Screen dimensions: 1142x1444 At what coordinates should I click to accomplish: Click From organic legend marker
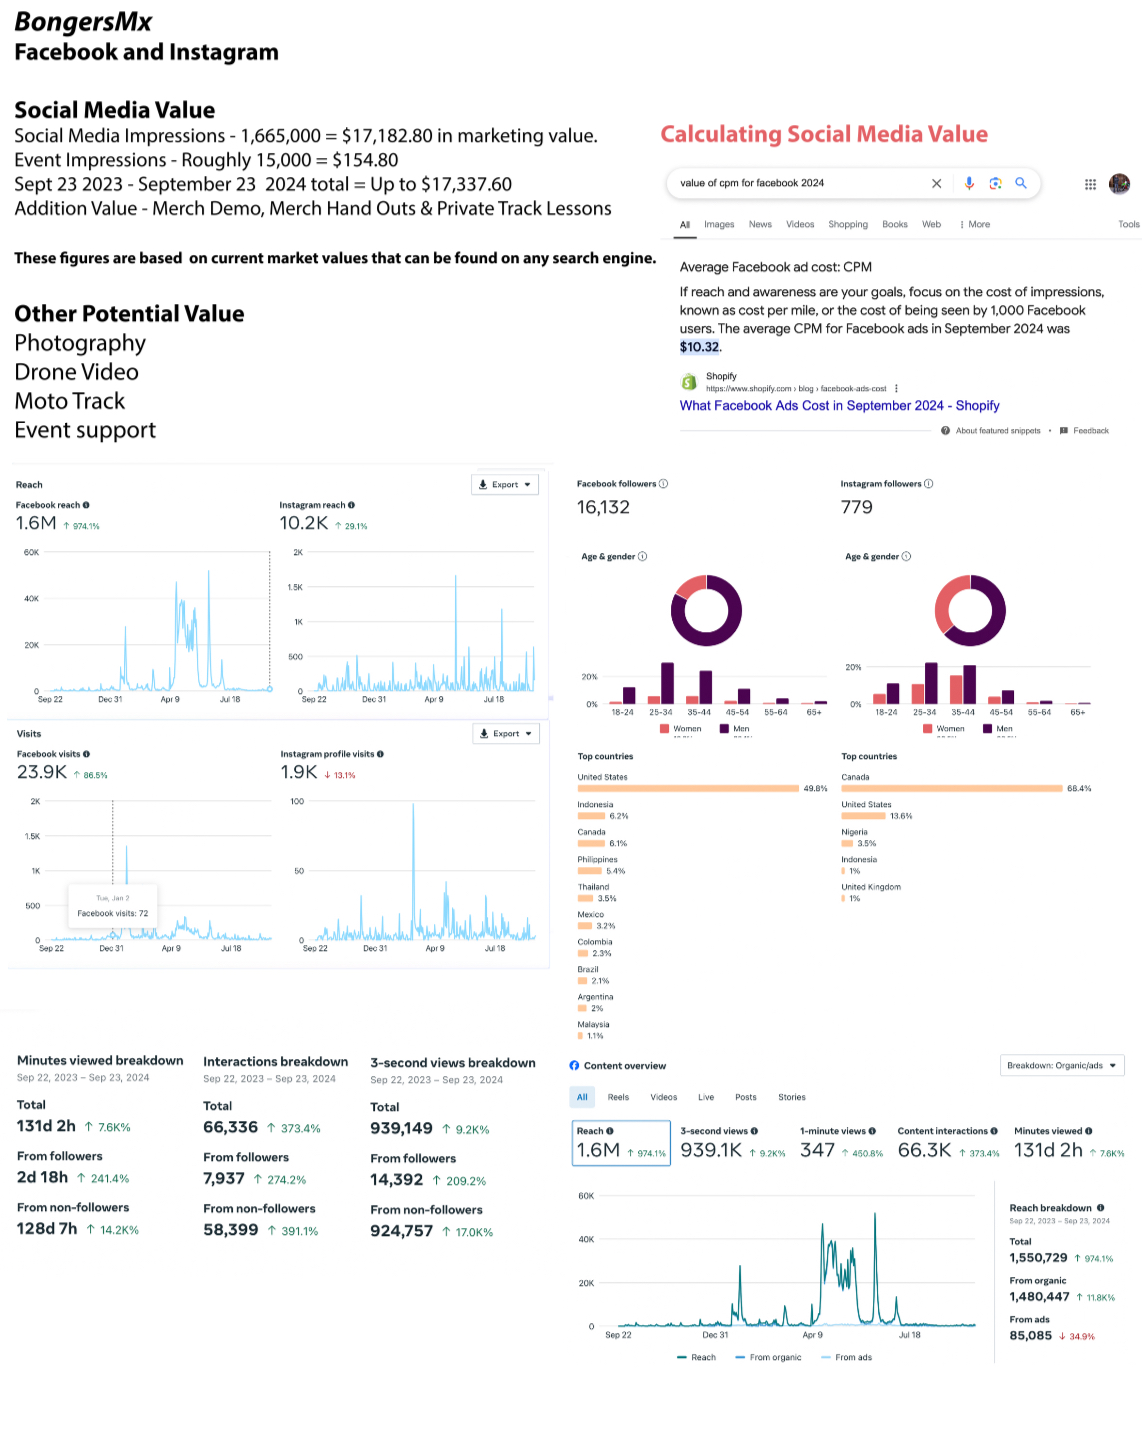pyautogui.click(x=740, y=1358)
